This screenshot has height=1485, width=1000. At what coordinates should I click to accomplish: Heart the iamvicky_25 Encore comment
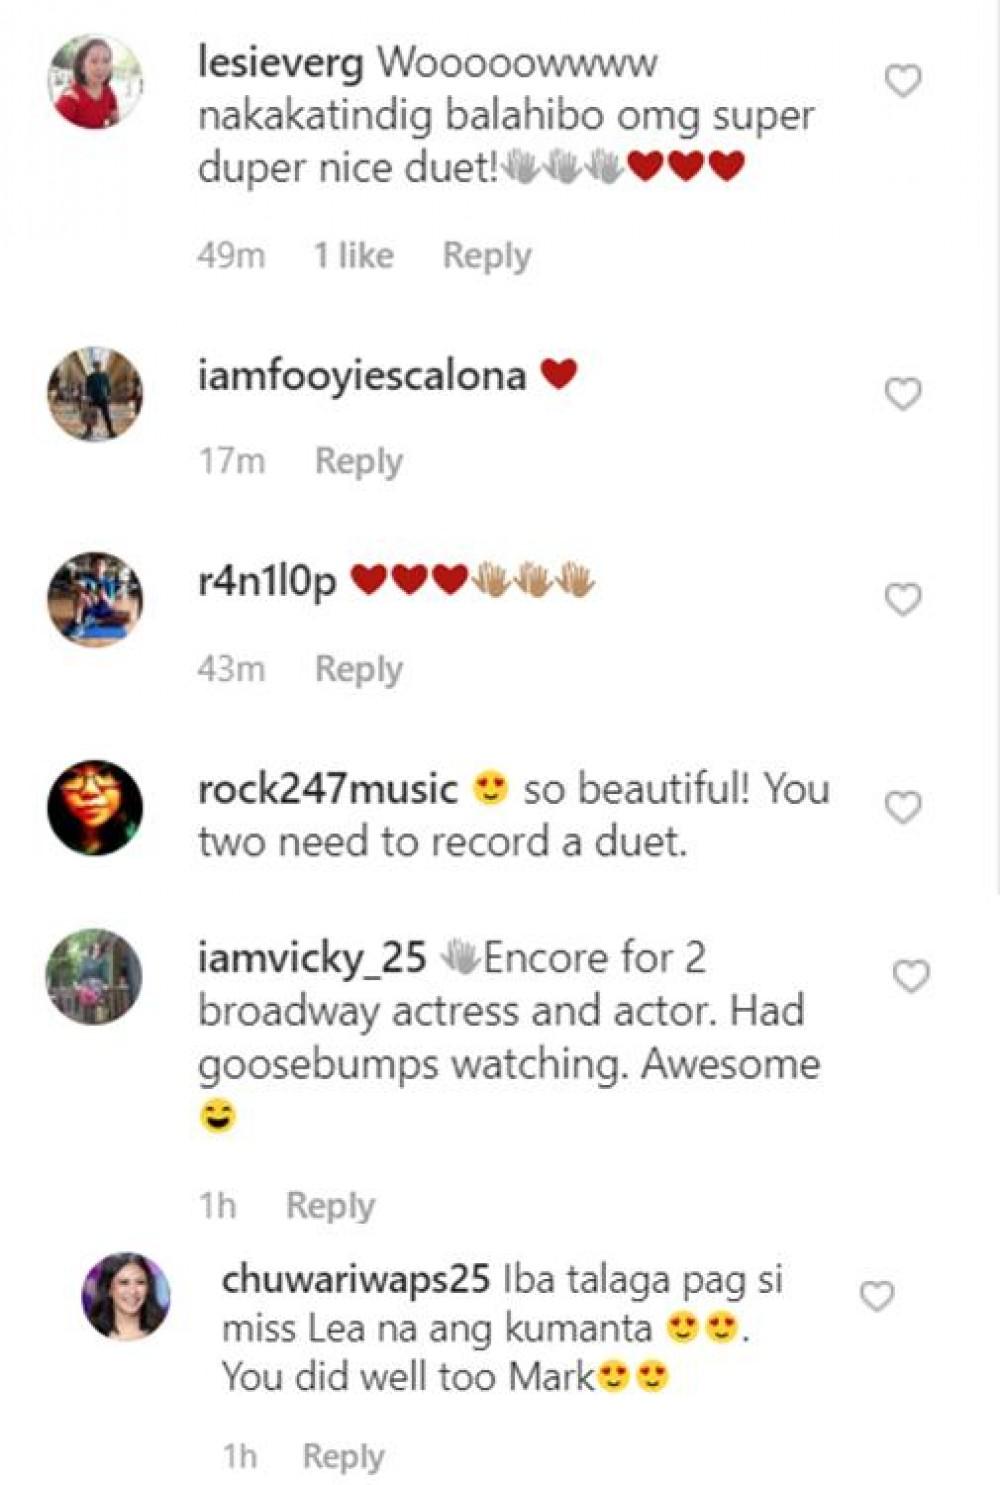tap(911, 976)
